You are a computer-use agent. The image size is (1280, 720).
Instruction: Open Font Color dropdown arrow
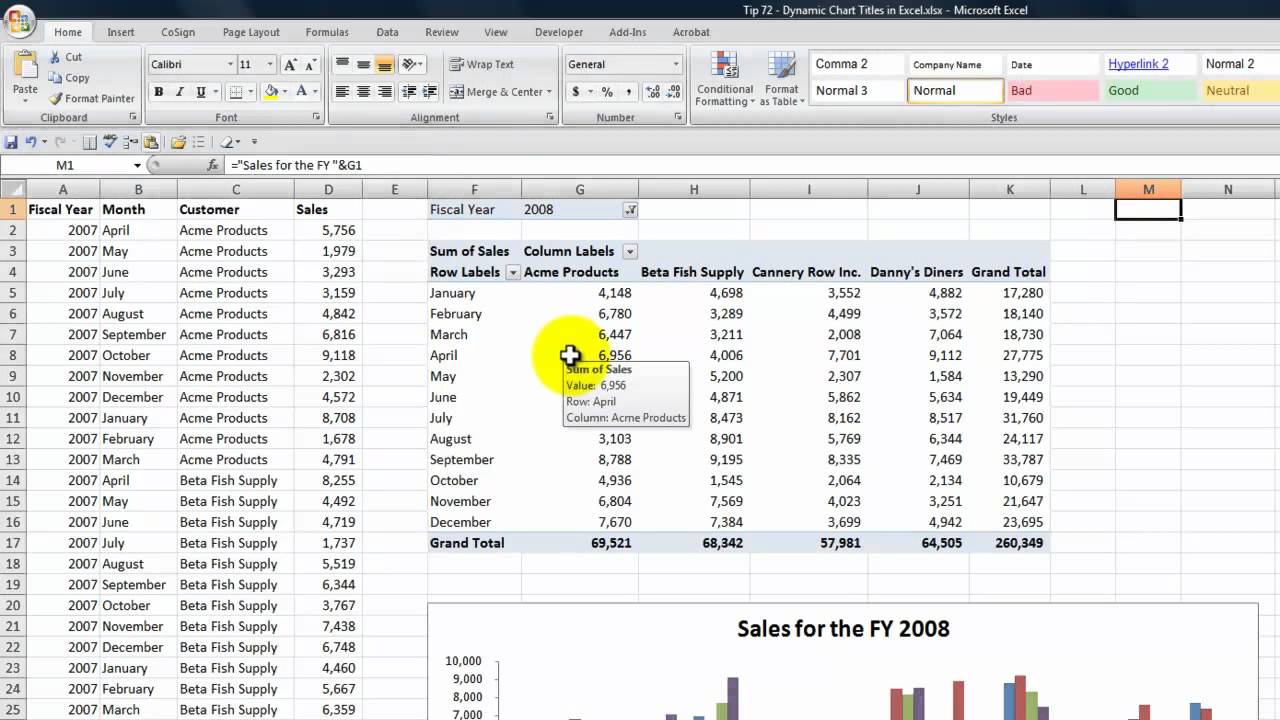pyautogui.click(x=316, y=92)
